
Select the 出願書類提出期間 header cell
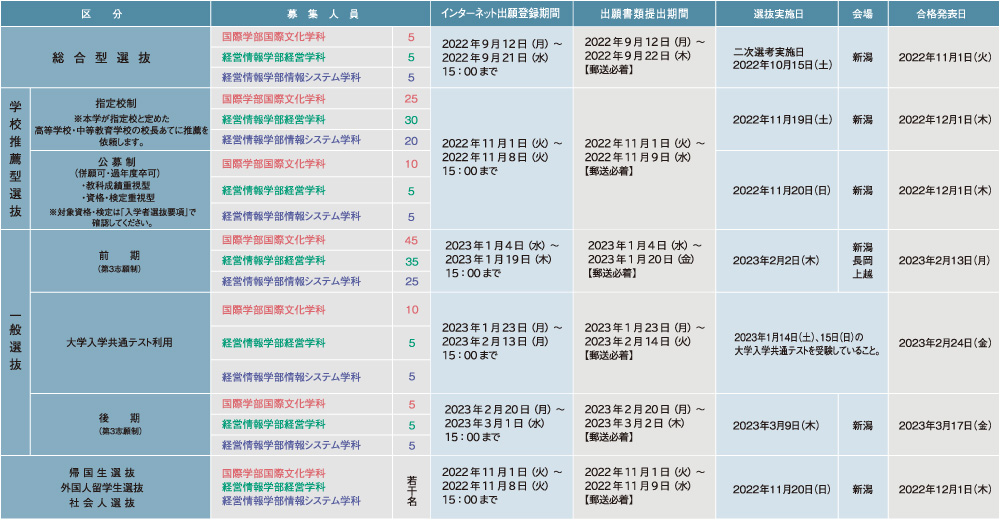coord(644,14)
